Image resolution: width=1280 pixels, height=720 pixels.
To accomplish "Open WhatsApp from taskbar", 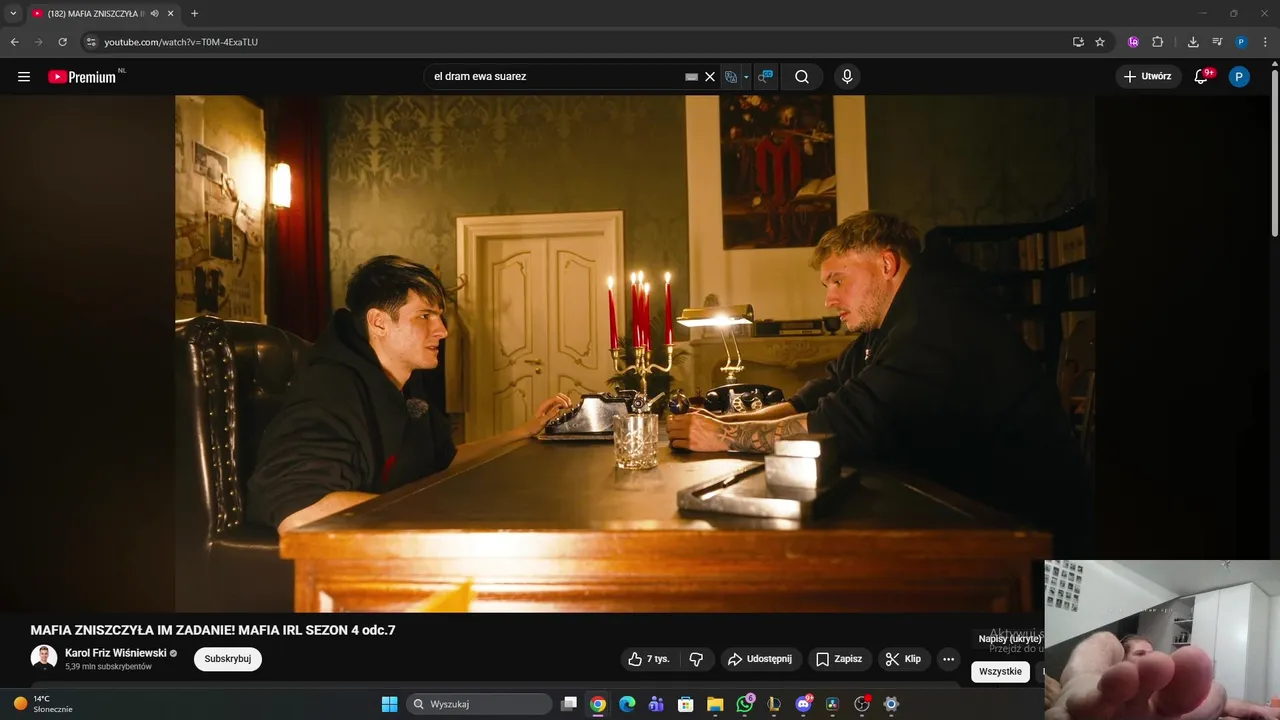I will (x=745, y=704).
